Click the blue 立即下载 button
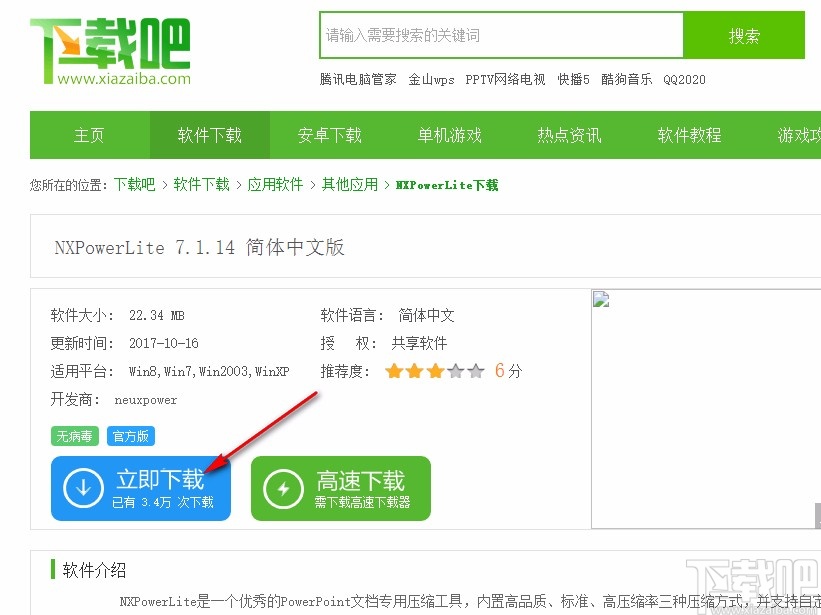Viewport: 821px width, 615px height. click(141, 488)
